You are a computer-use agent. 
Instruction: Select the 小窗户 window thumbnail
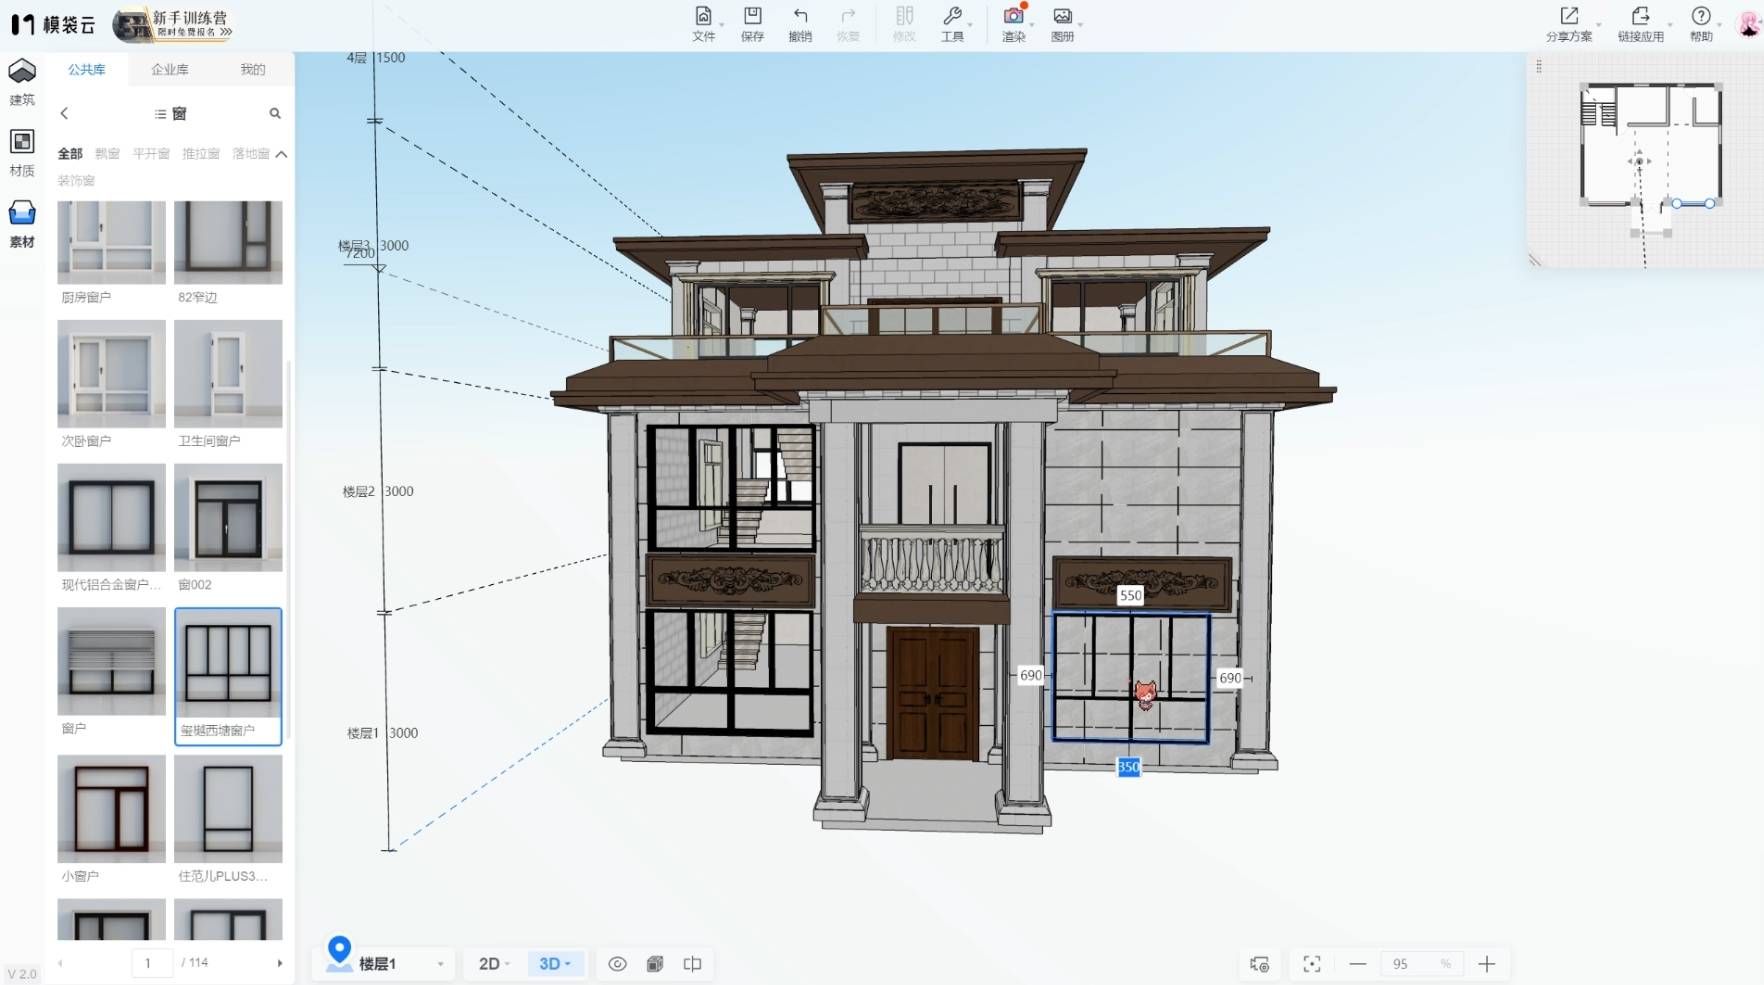pyautogui.click(x=111, y=809)
